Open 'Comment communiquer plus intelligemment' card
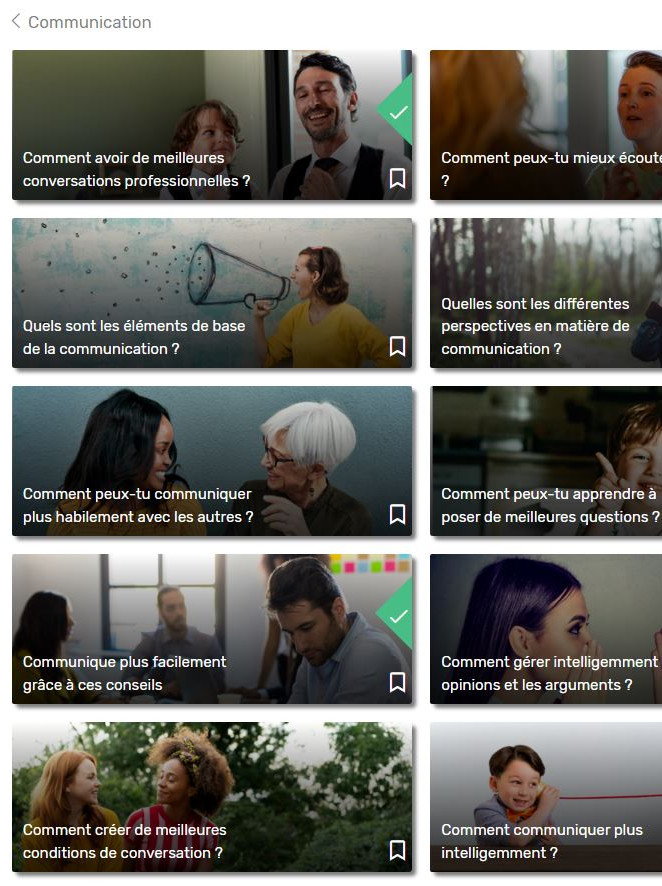The height and width of the screenshot is (886, 662). [546, 797]
